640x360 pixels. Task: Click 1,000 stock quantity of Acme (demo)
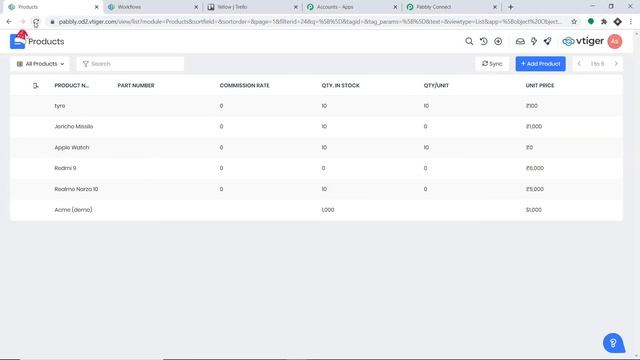[x=328, y=210]
